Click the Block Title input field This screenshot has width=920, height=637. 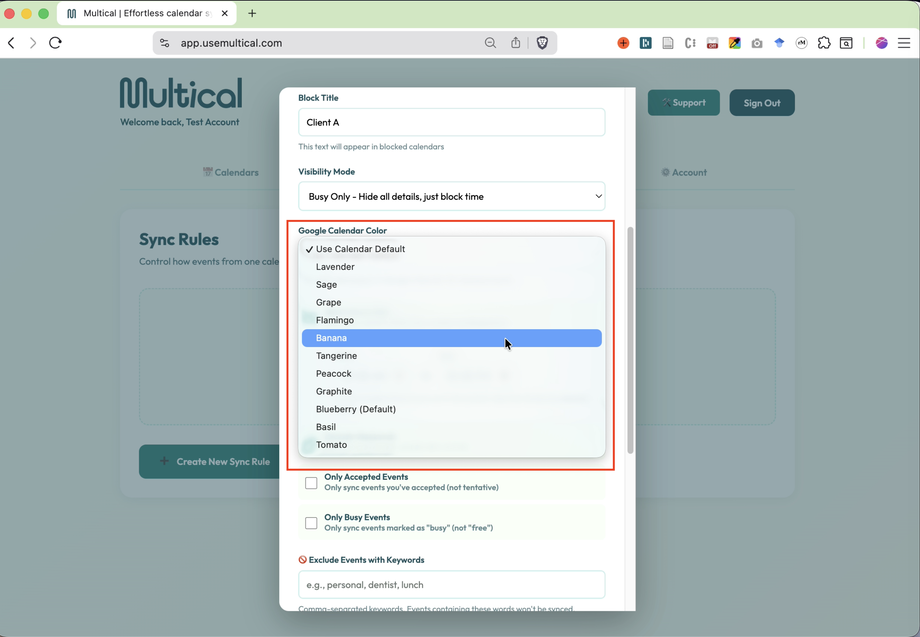pos(451,122)
